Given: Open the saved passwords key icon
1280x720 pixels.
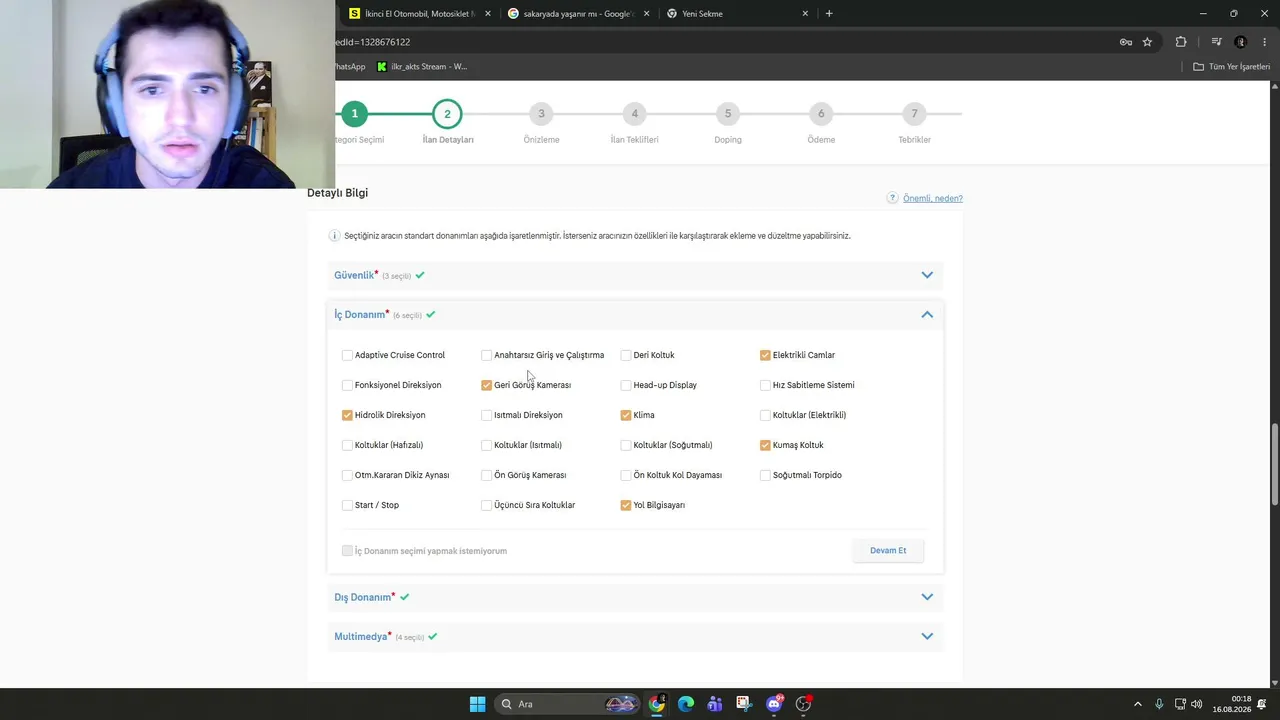Looking at the screenshot, I should (x=1126, y=42).
